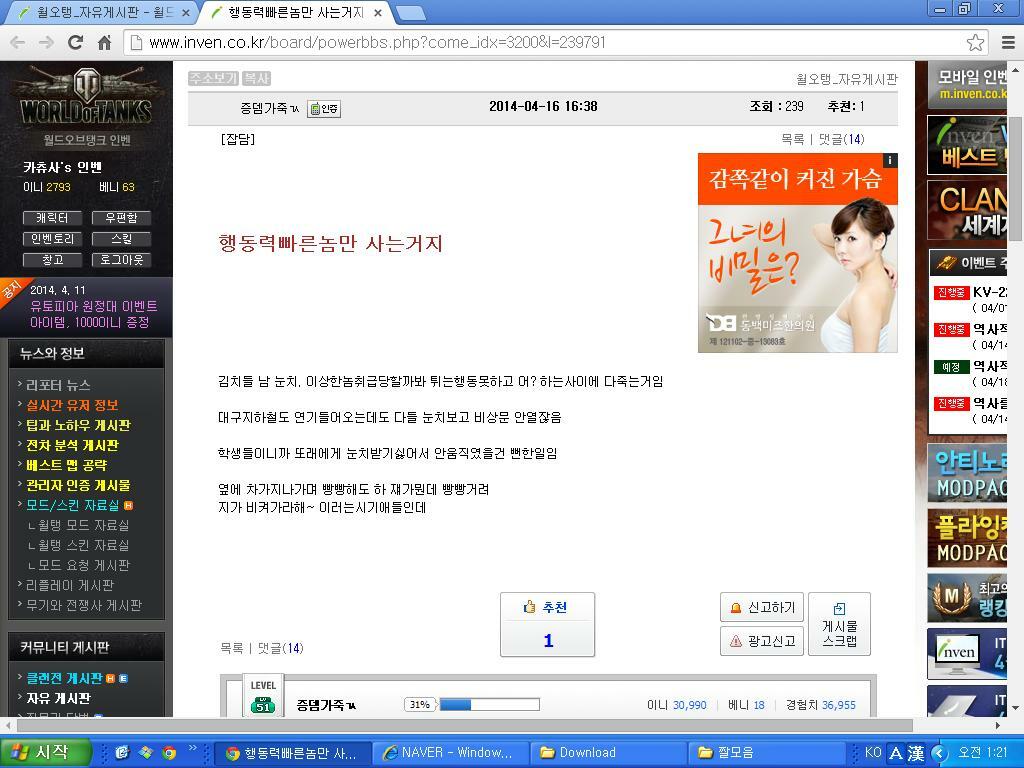Open 클랜전 게시판 link
The height and width of the screenshot is (768, 1024).
(x=64, y=679)
